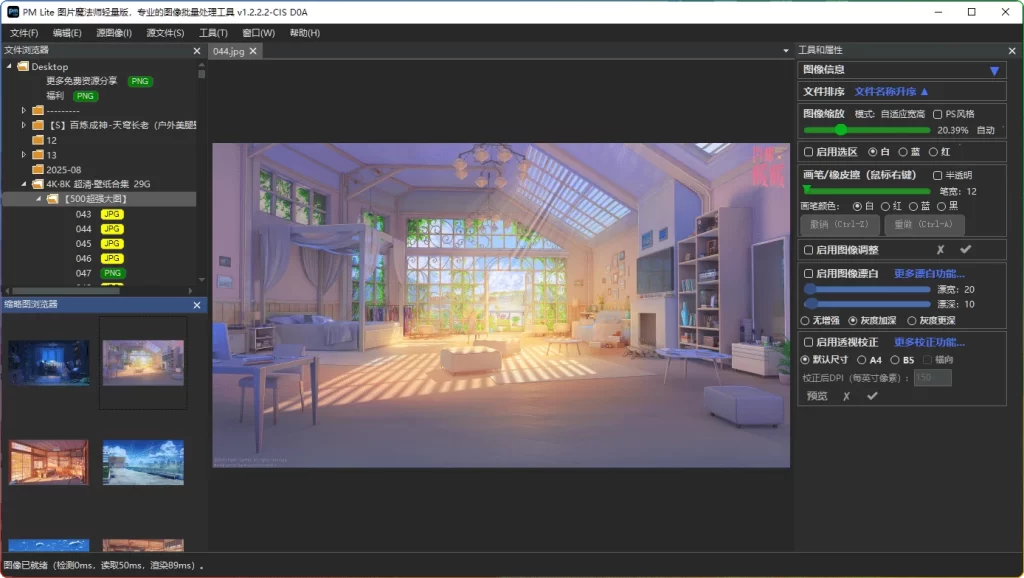Image resolution: width=1024 pixels, height=578 pixels.
Task: Click the folder icon of folder 12
Action: (38, 140)
